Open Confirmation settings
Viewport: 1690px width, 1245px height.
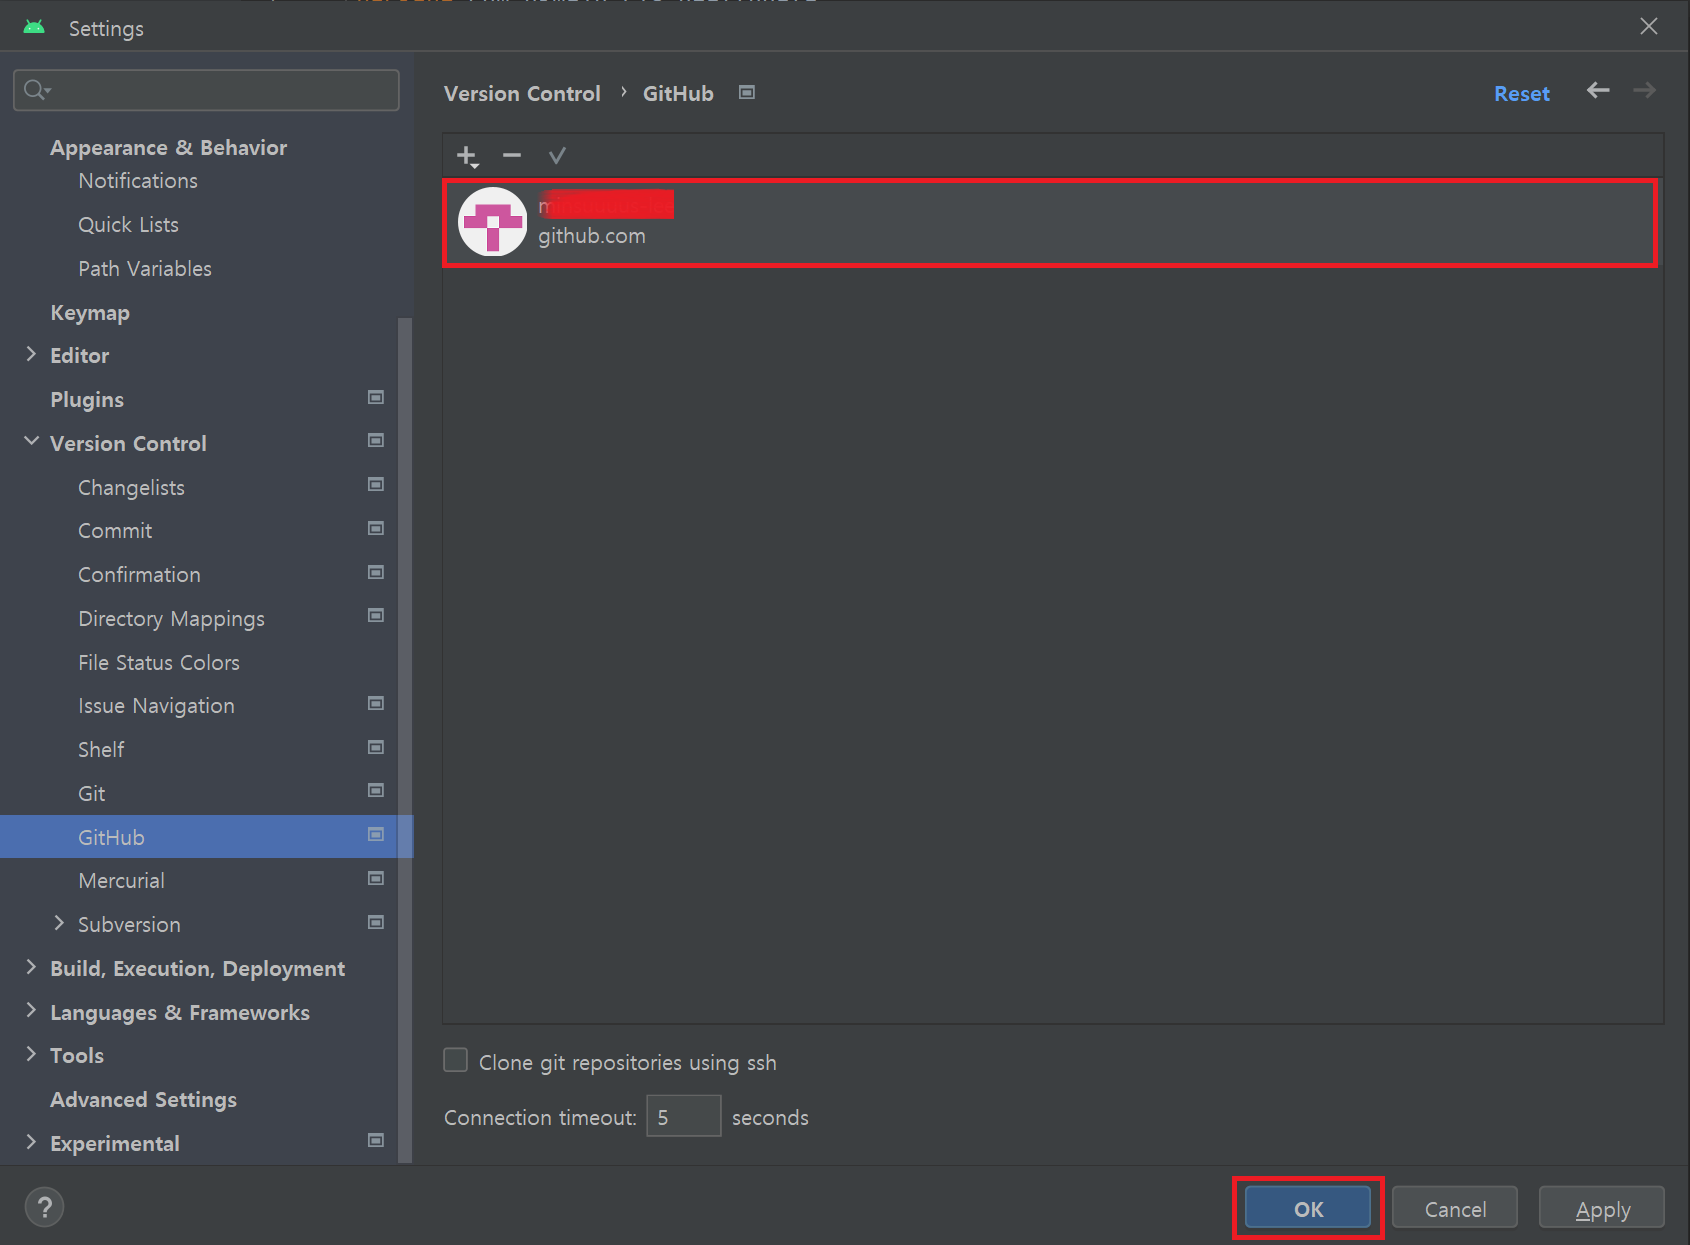coord(139,575)
